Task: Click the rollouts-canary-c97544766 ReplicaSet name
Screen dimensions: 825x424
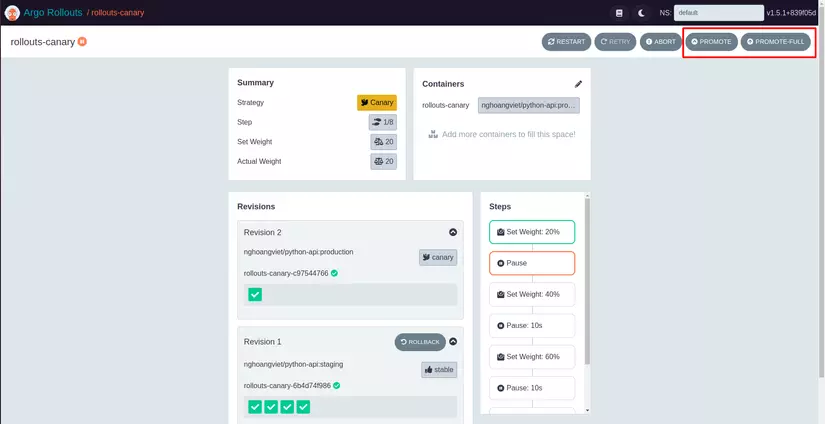Action: pyautogui.click(x=286, y=274)
